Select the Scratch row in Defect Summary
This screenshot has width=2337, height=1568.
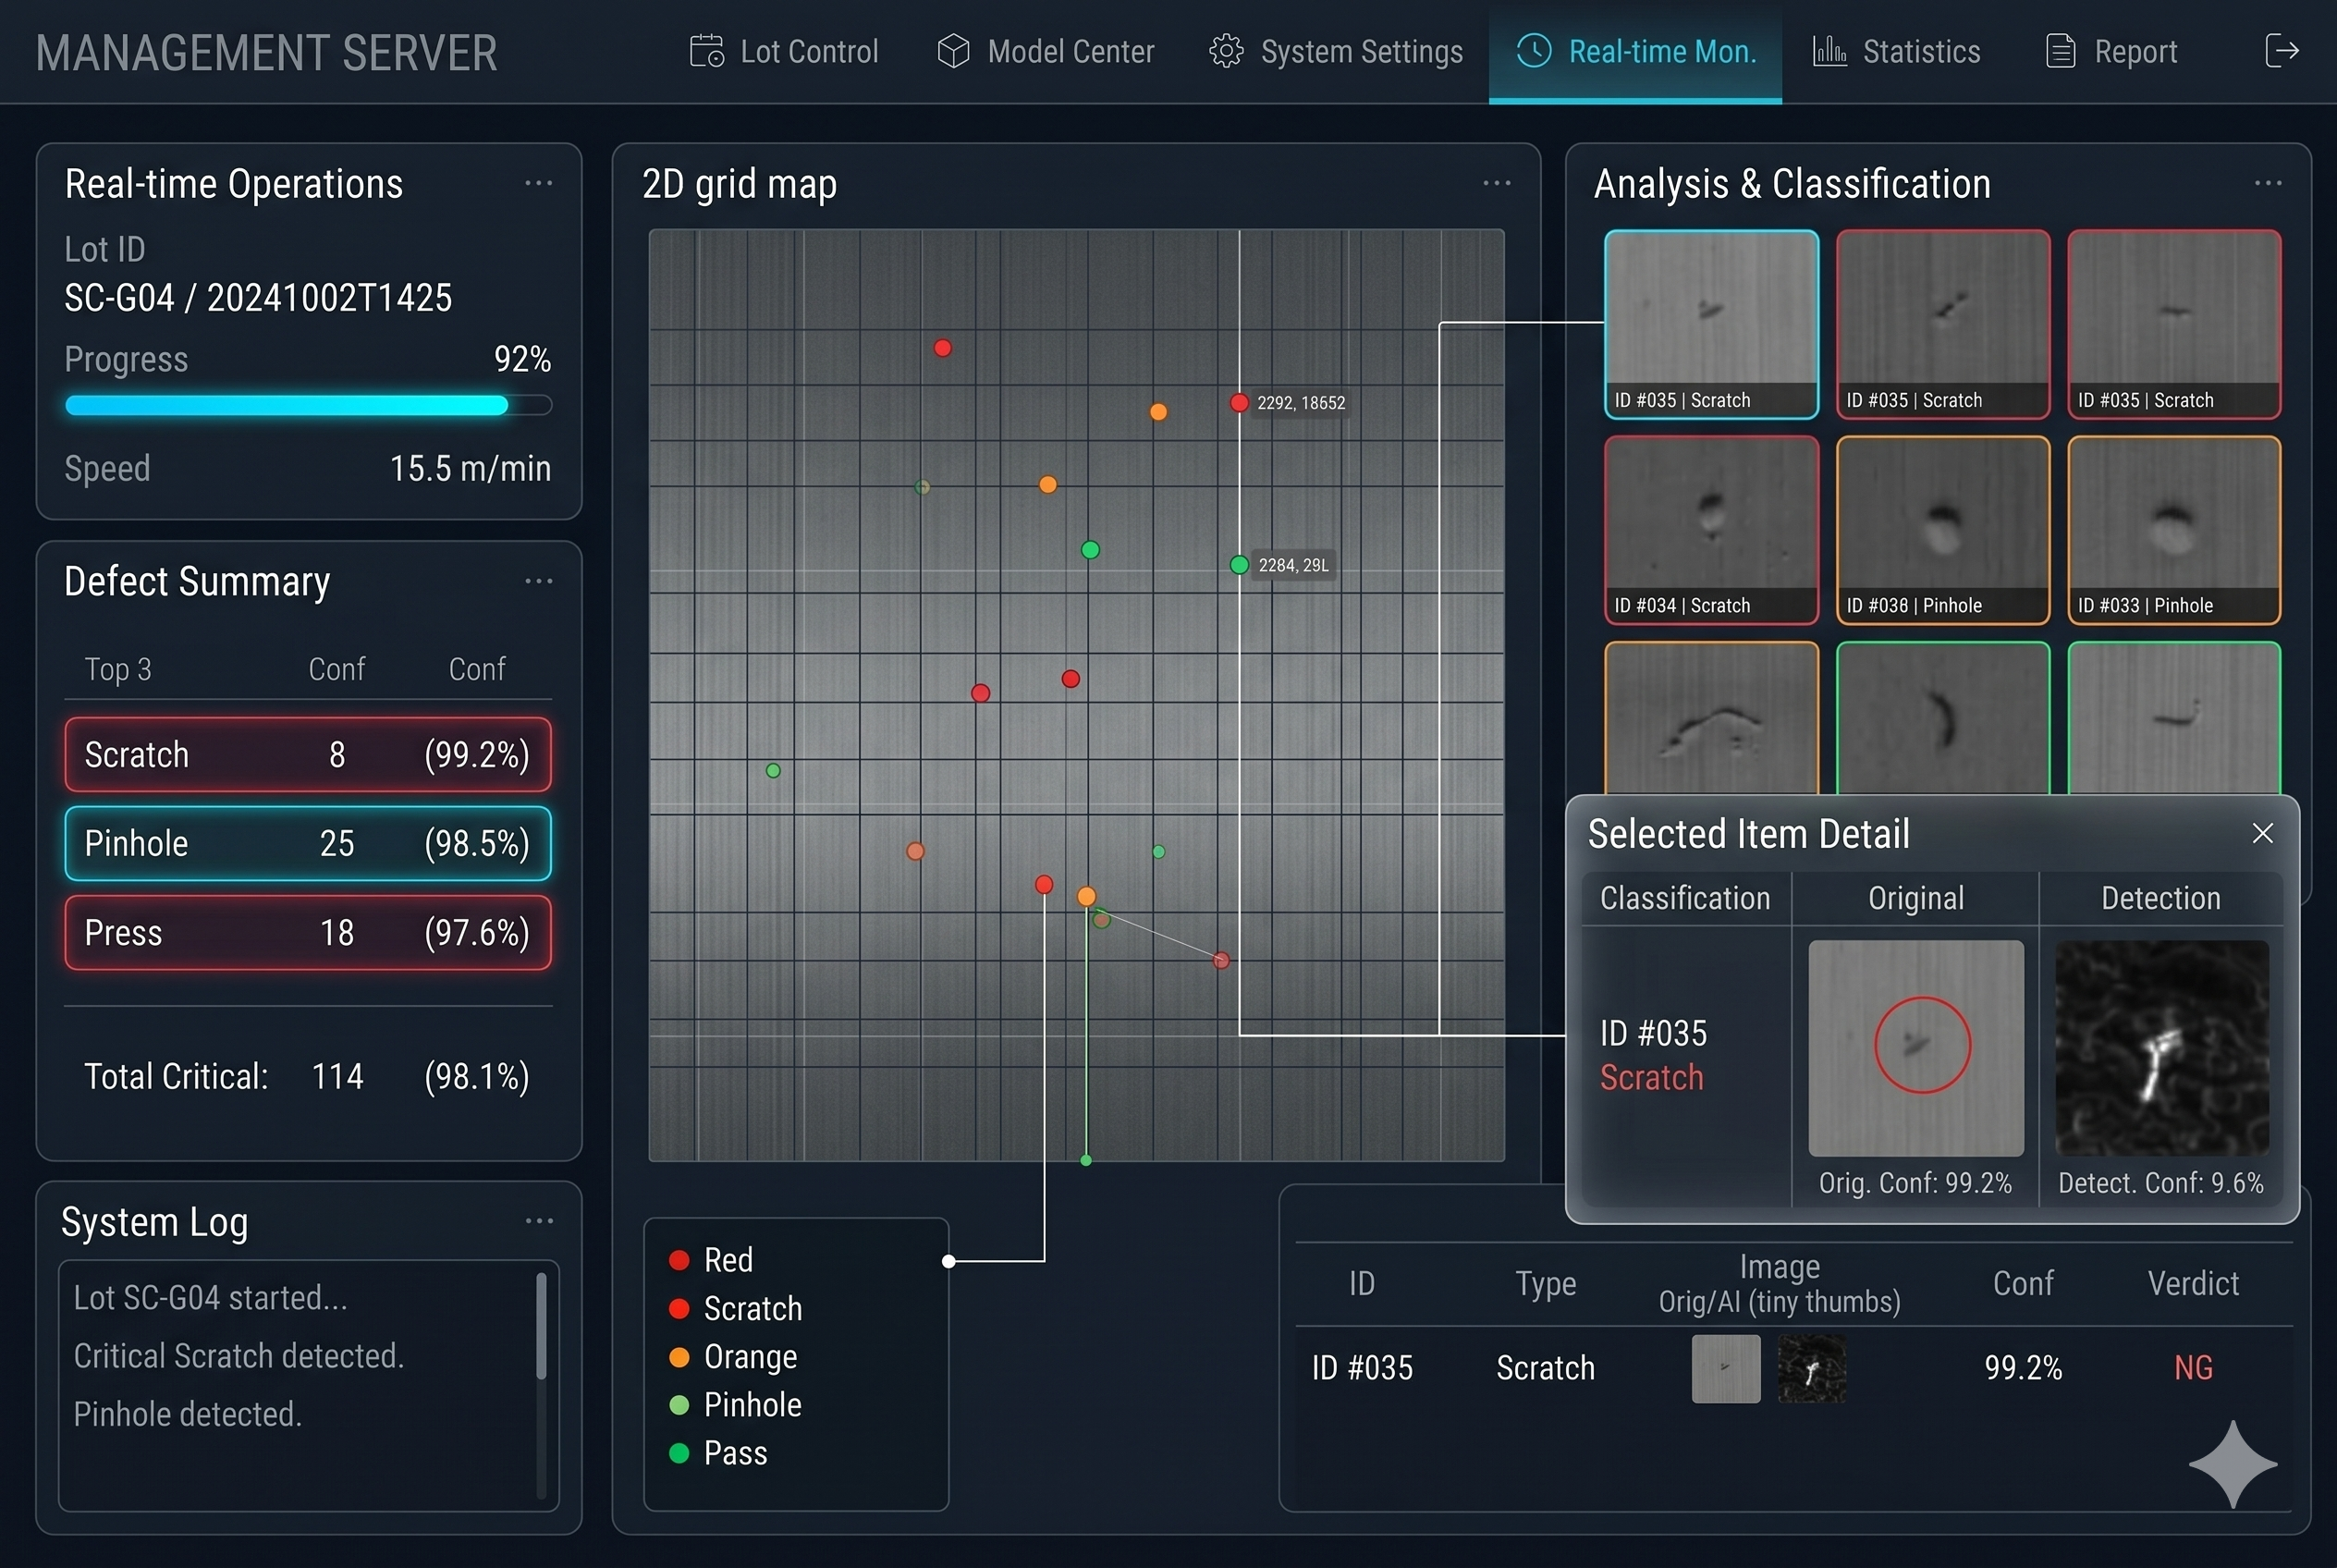pyautogui.click(x=308, y=754)
